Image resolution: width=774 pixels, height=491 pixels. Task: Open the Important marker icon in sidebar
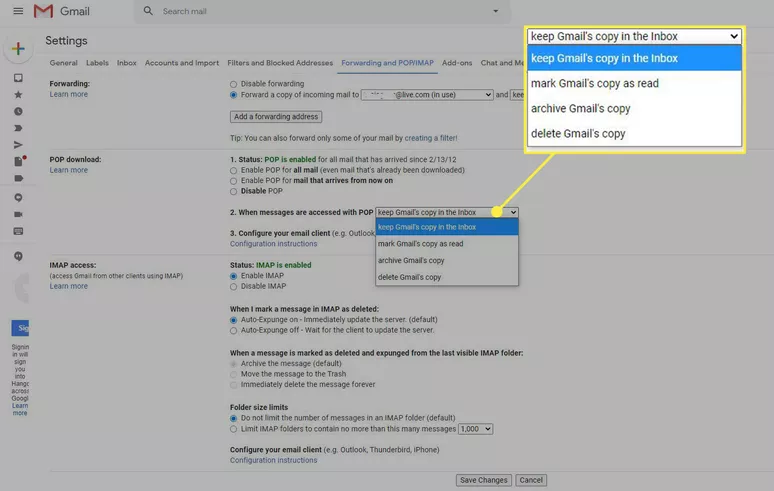[18, 128]
